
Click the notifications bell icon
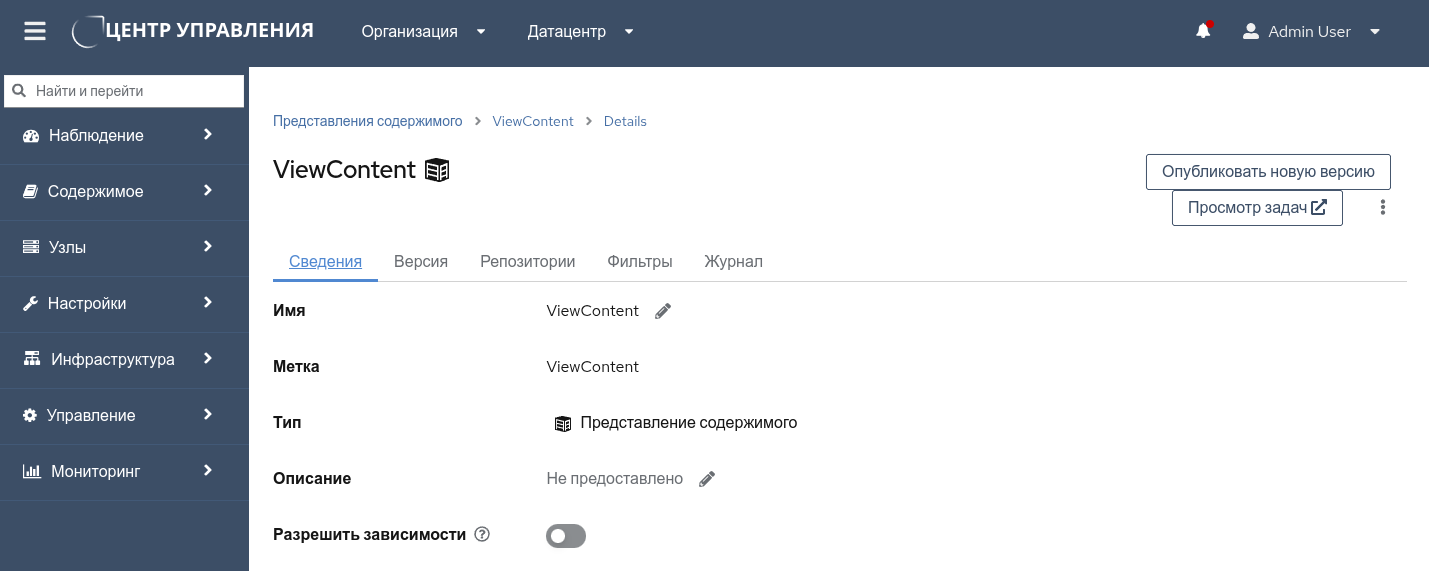click(x=1203, y=32)
